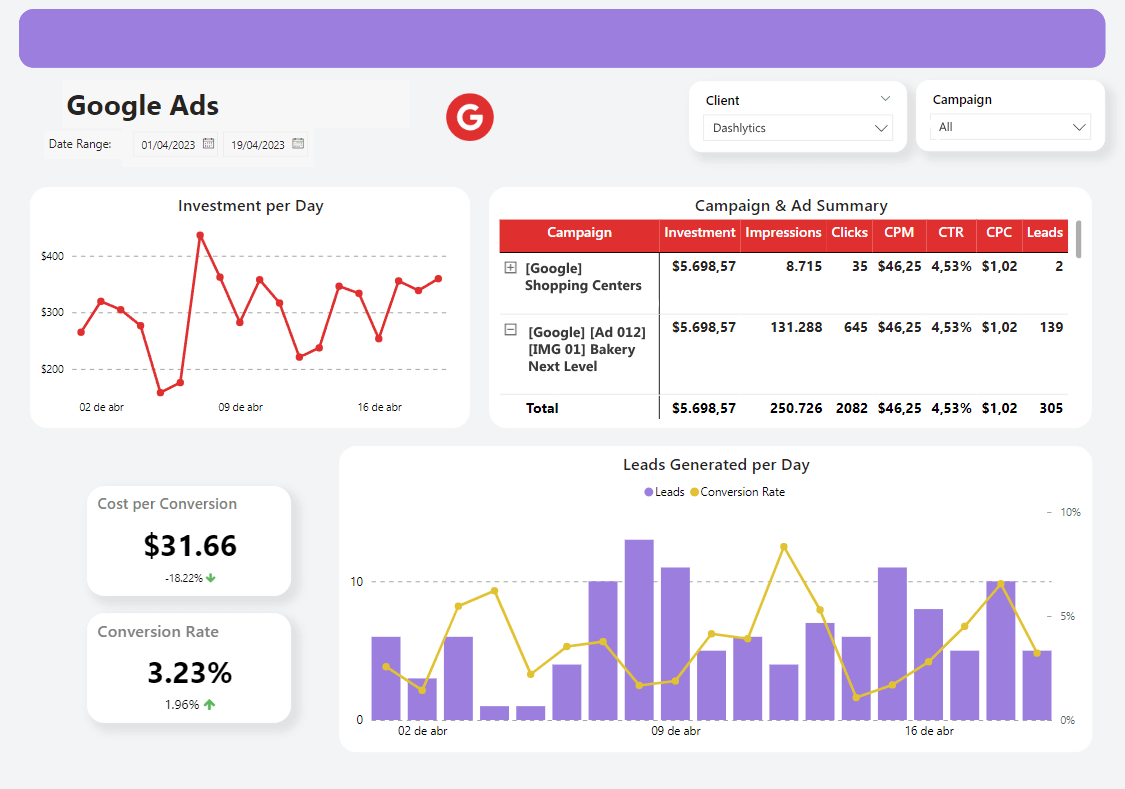Click the 16 de abr label on Leads chart
This screenshot has height=789, width=1125.
click(x=929, y=731)
